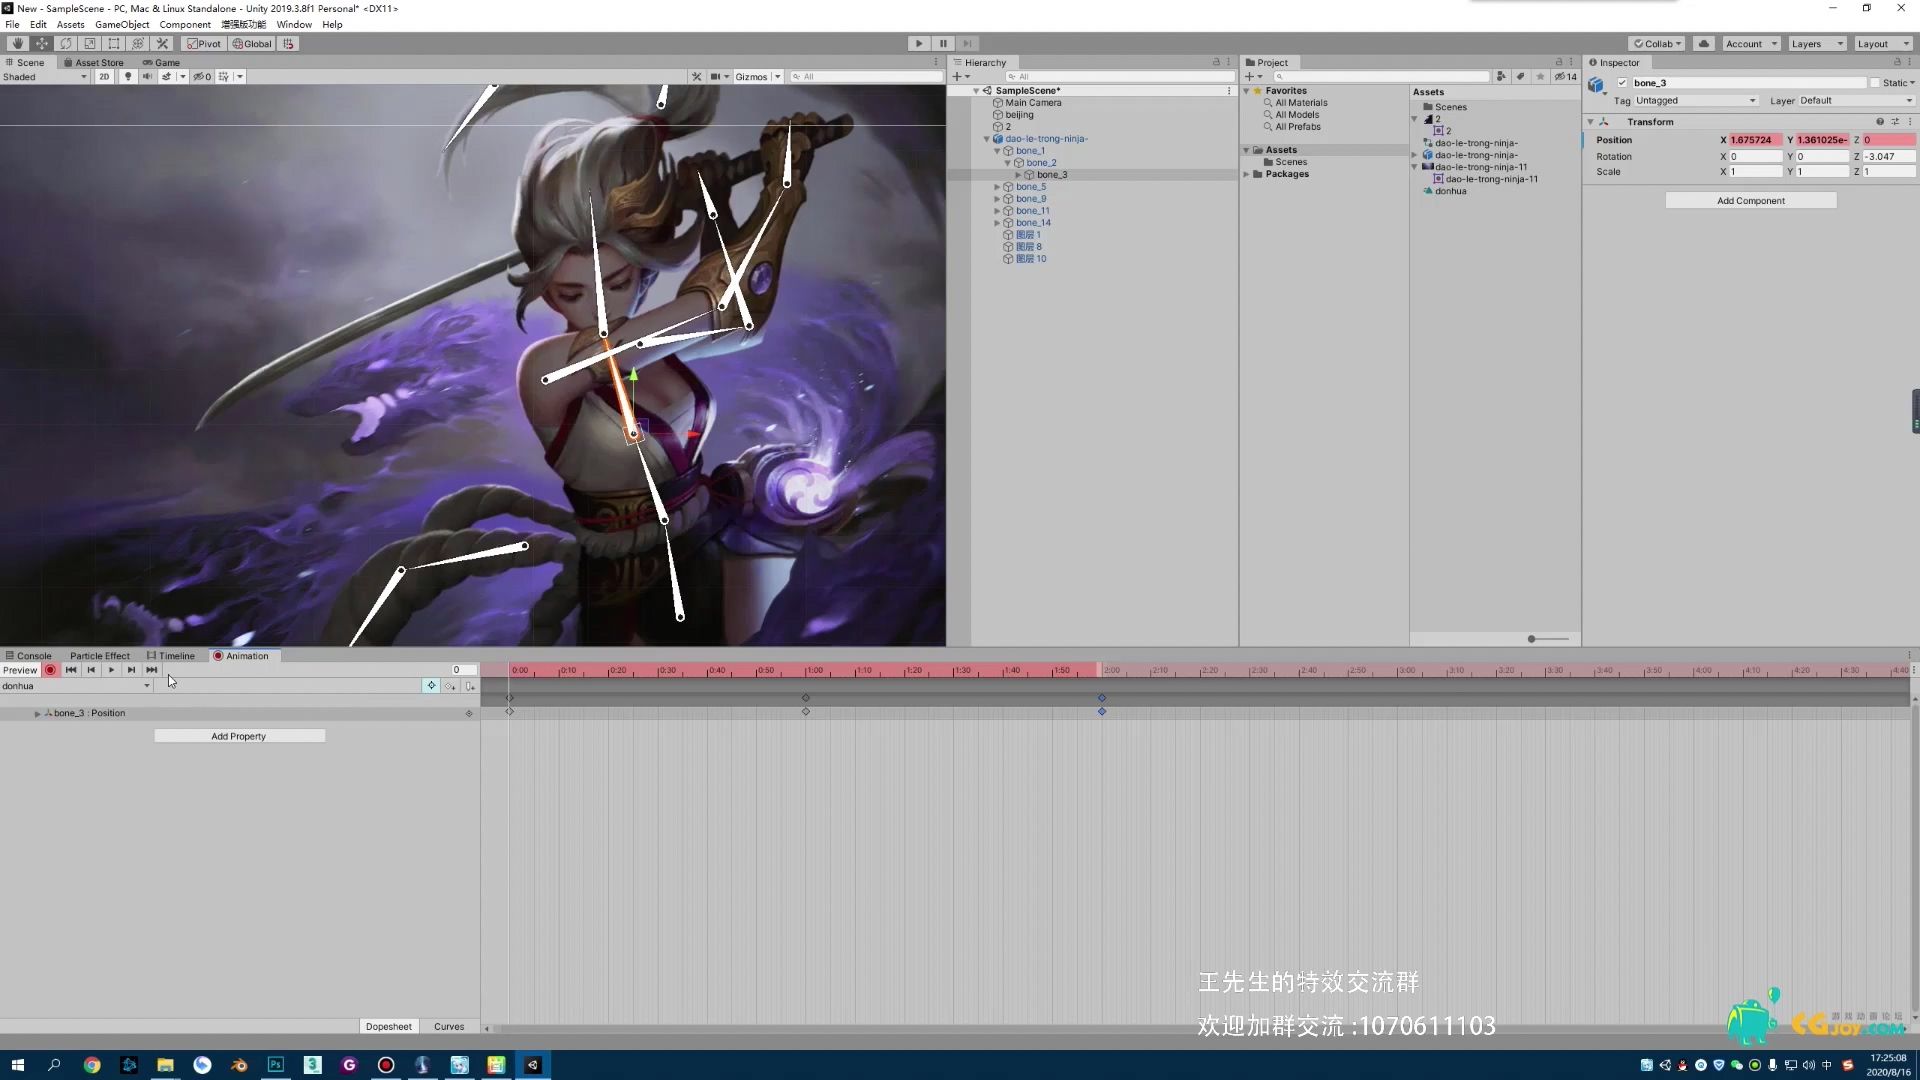Toggle the hidden objects count icon in Scene view
1920x1080 pixels.
[203, 77]
